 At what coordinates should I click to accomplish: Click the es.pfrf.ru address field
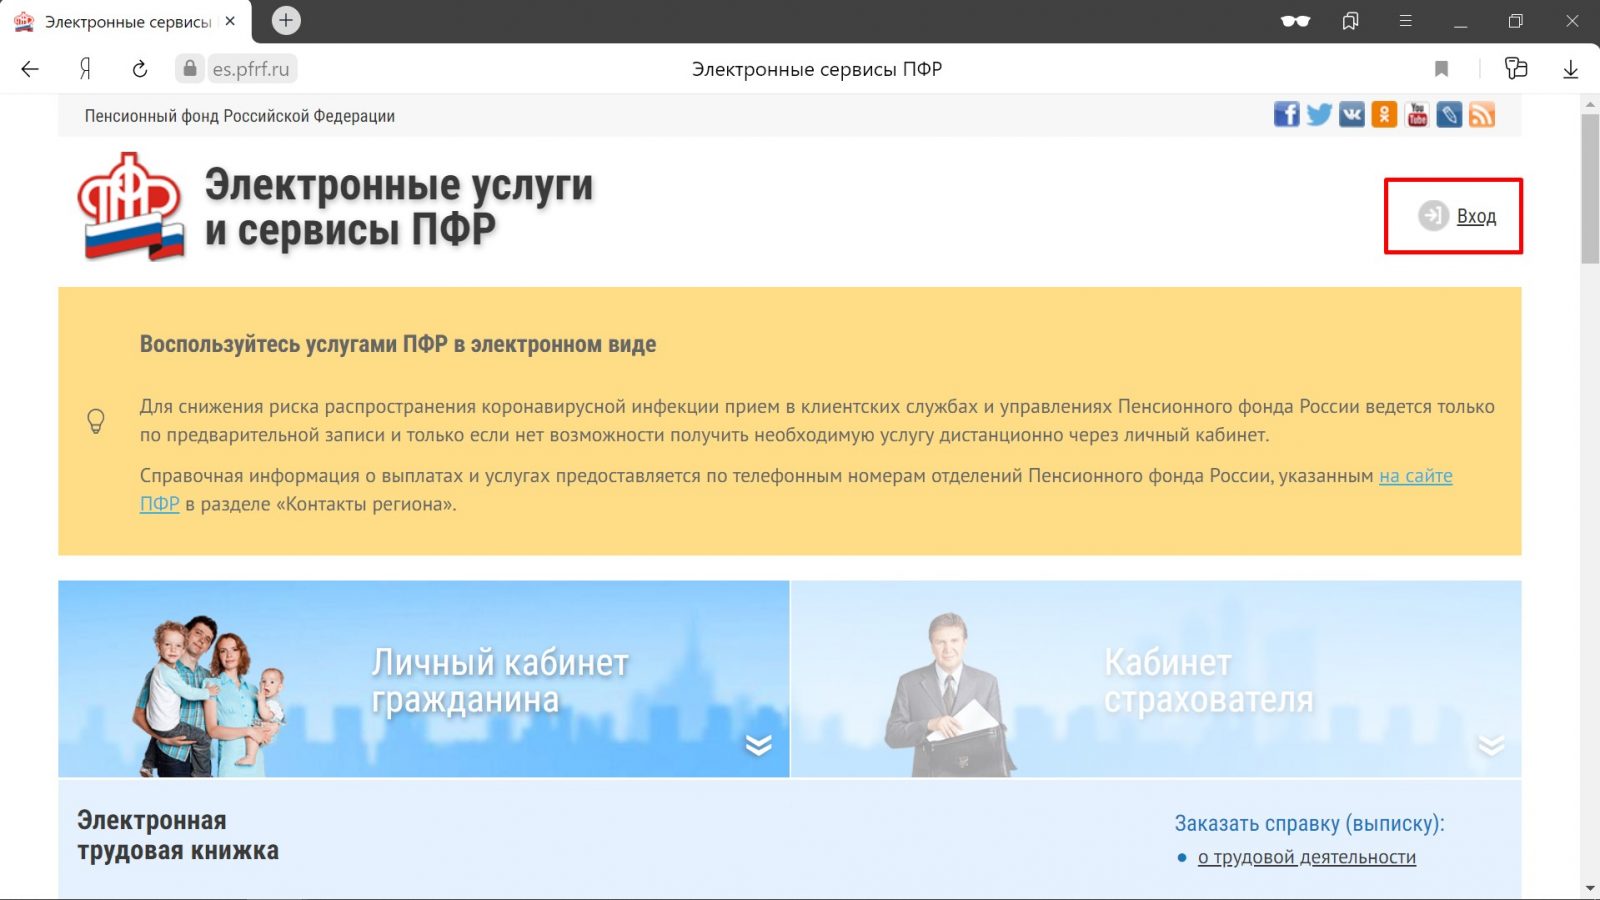(x=250, y=69)
